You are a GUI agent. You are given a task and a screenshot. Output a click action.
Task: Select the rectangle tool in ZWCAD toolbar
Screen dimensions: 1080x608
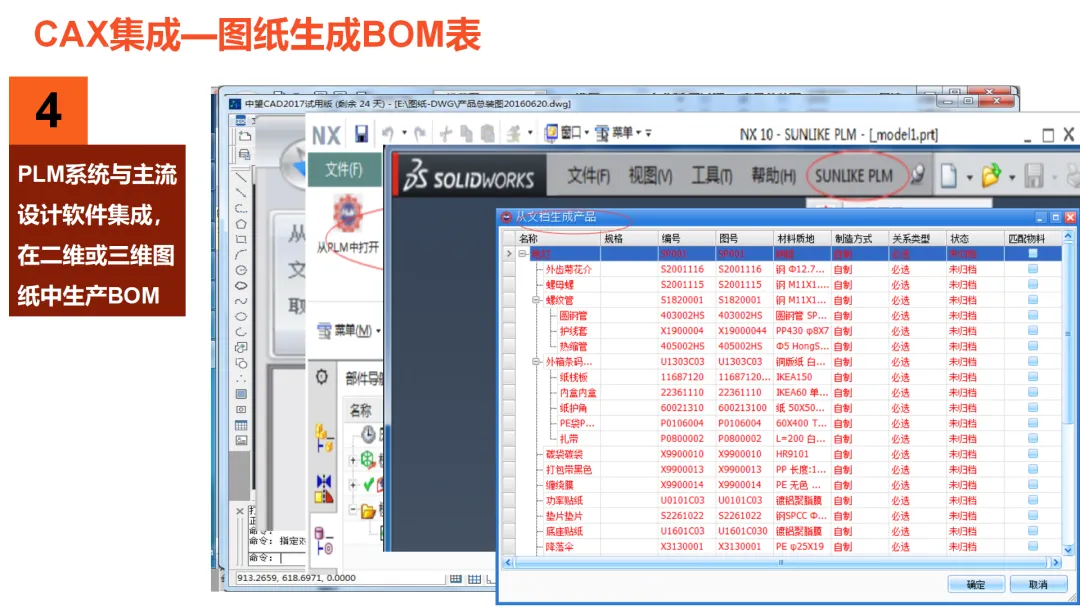pos(241,240)
